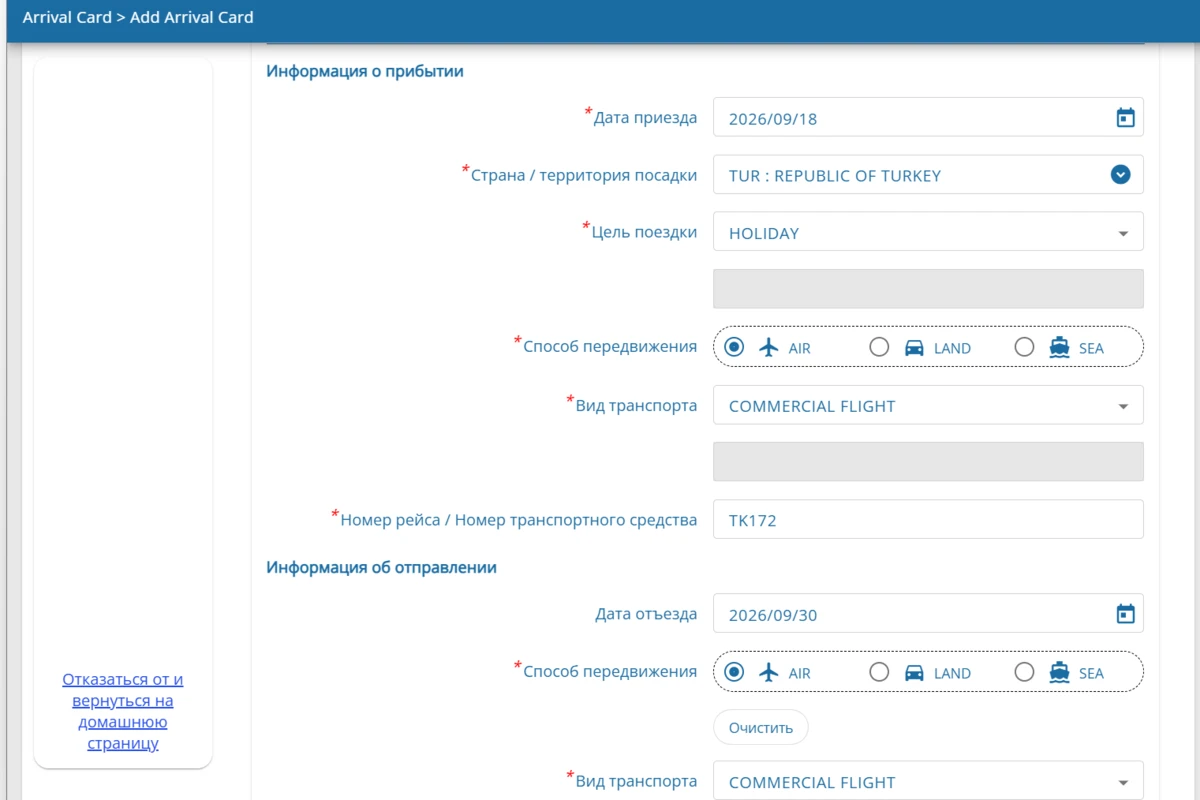Select AIR radio button for arrival
The width and height of the screenshot is (1200, 800).
734,347
